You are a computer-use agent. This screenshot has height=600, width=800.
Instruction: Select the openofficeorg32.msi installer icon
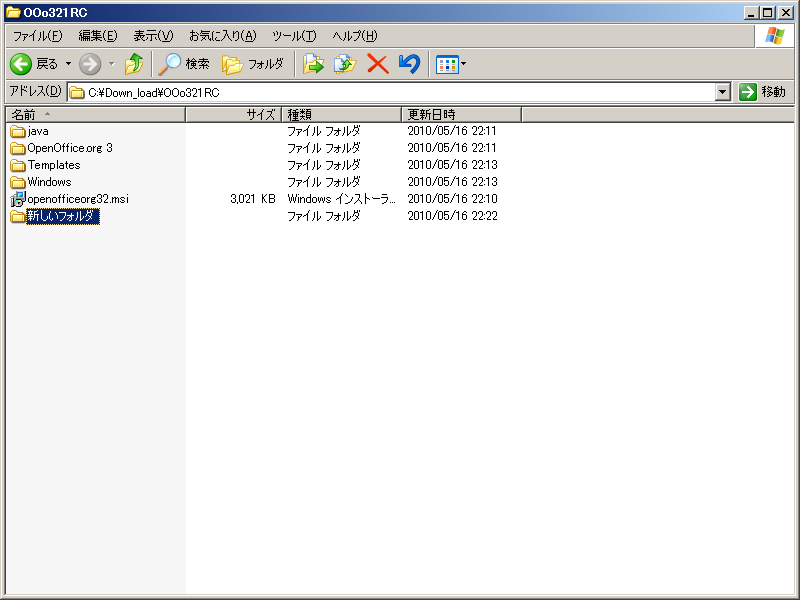[18, 199]
